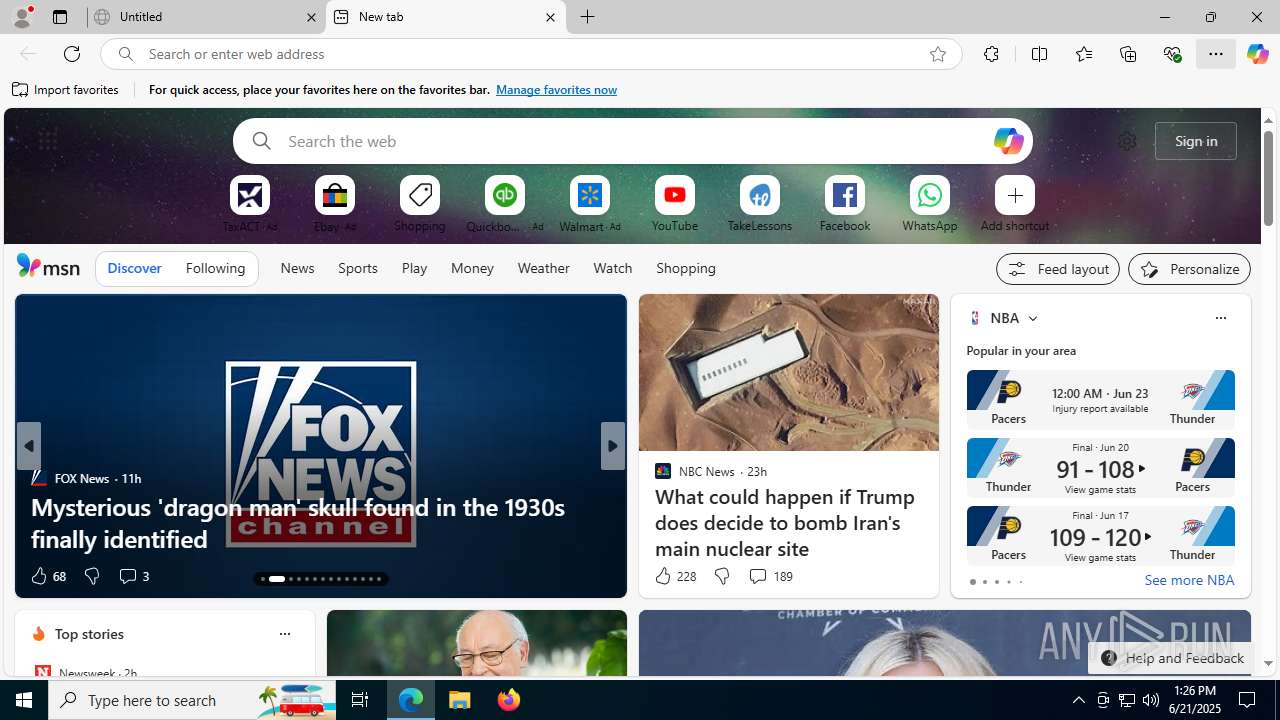Open the News menu item

tap(297, 268)
